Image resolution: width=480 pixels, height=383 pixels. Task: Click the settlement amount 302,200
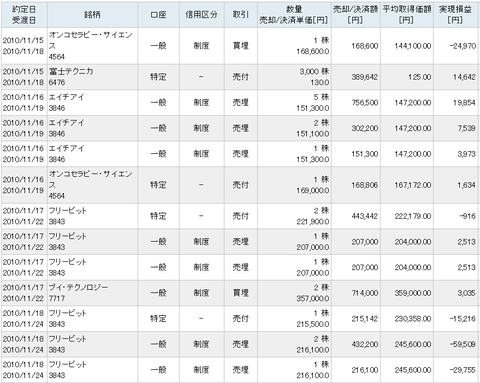point(365,128)
